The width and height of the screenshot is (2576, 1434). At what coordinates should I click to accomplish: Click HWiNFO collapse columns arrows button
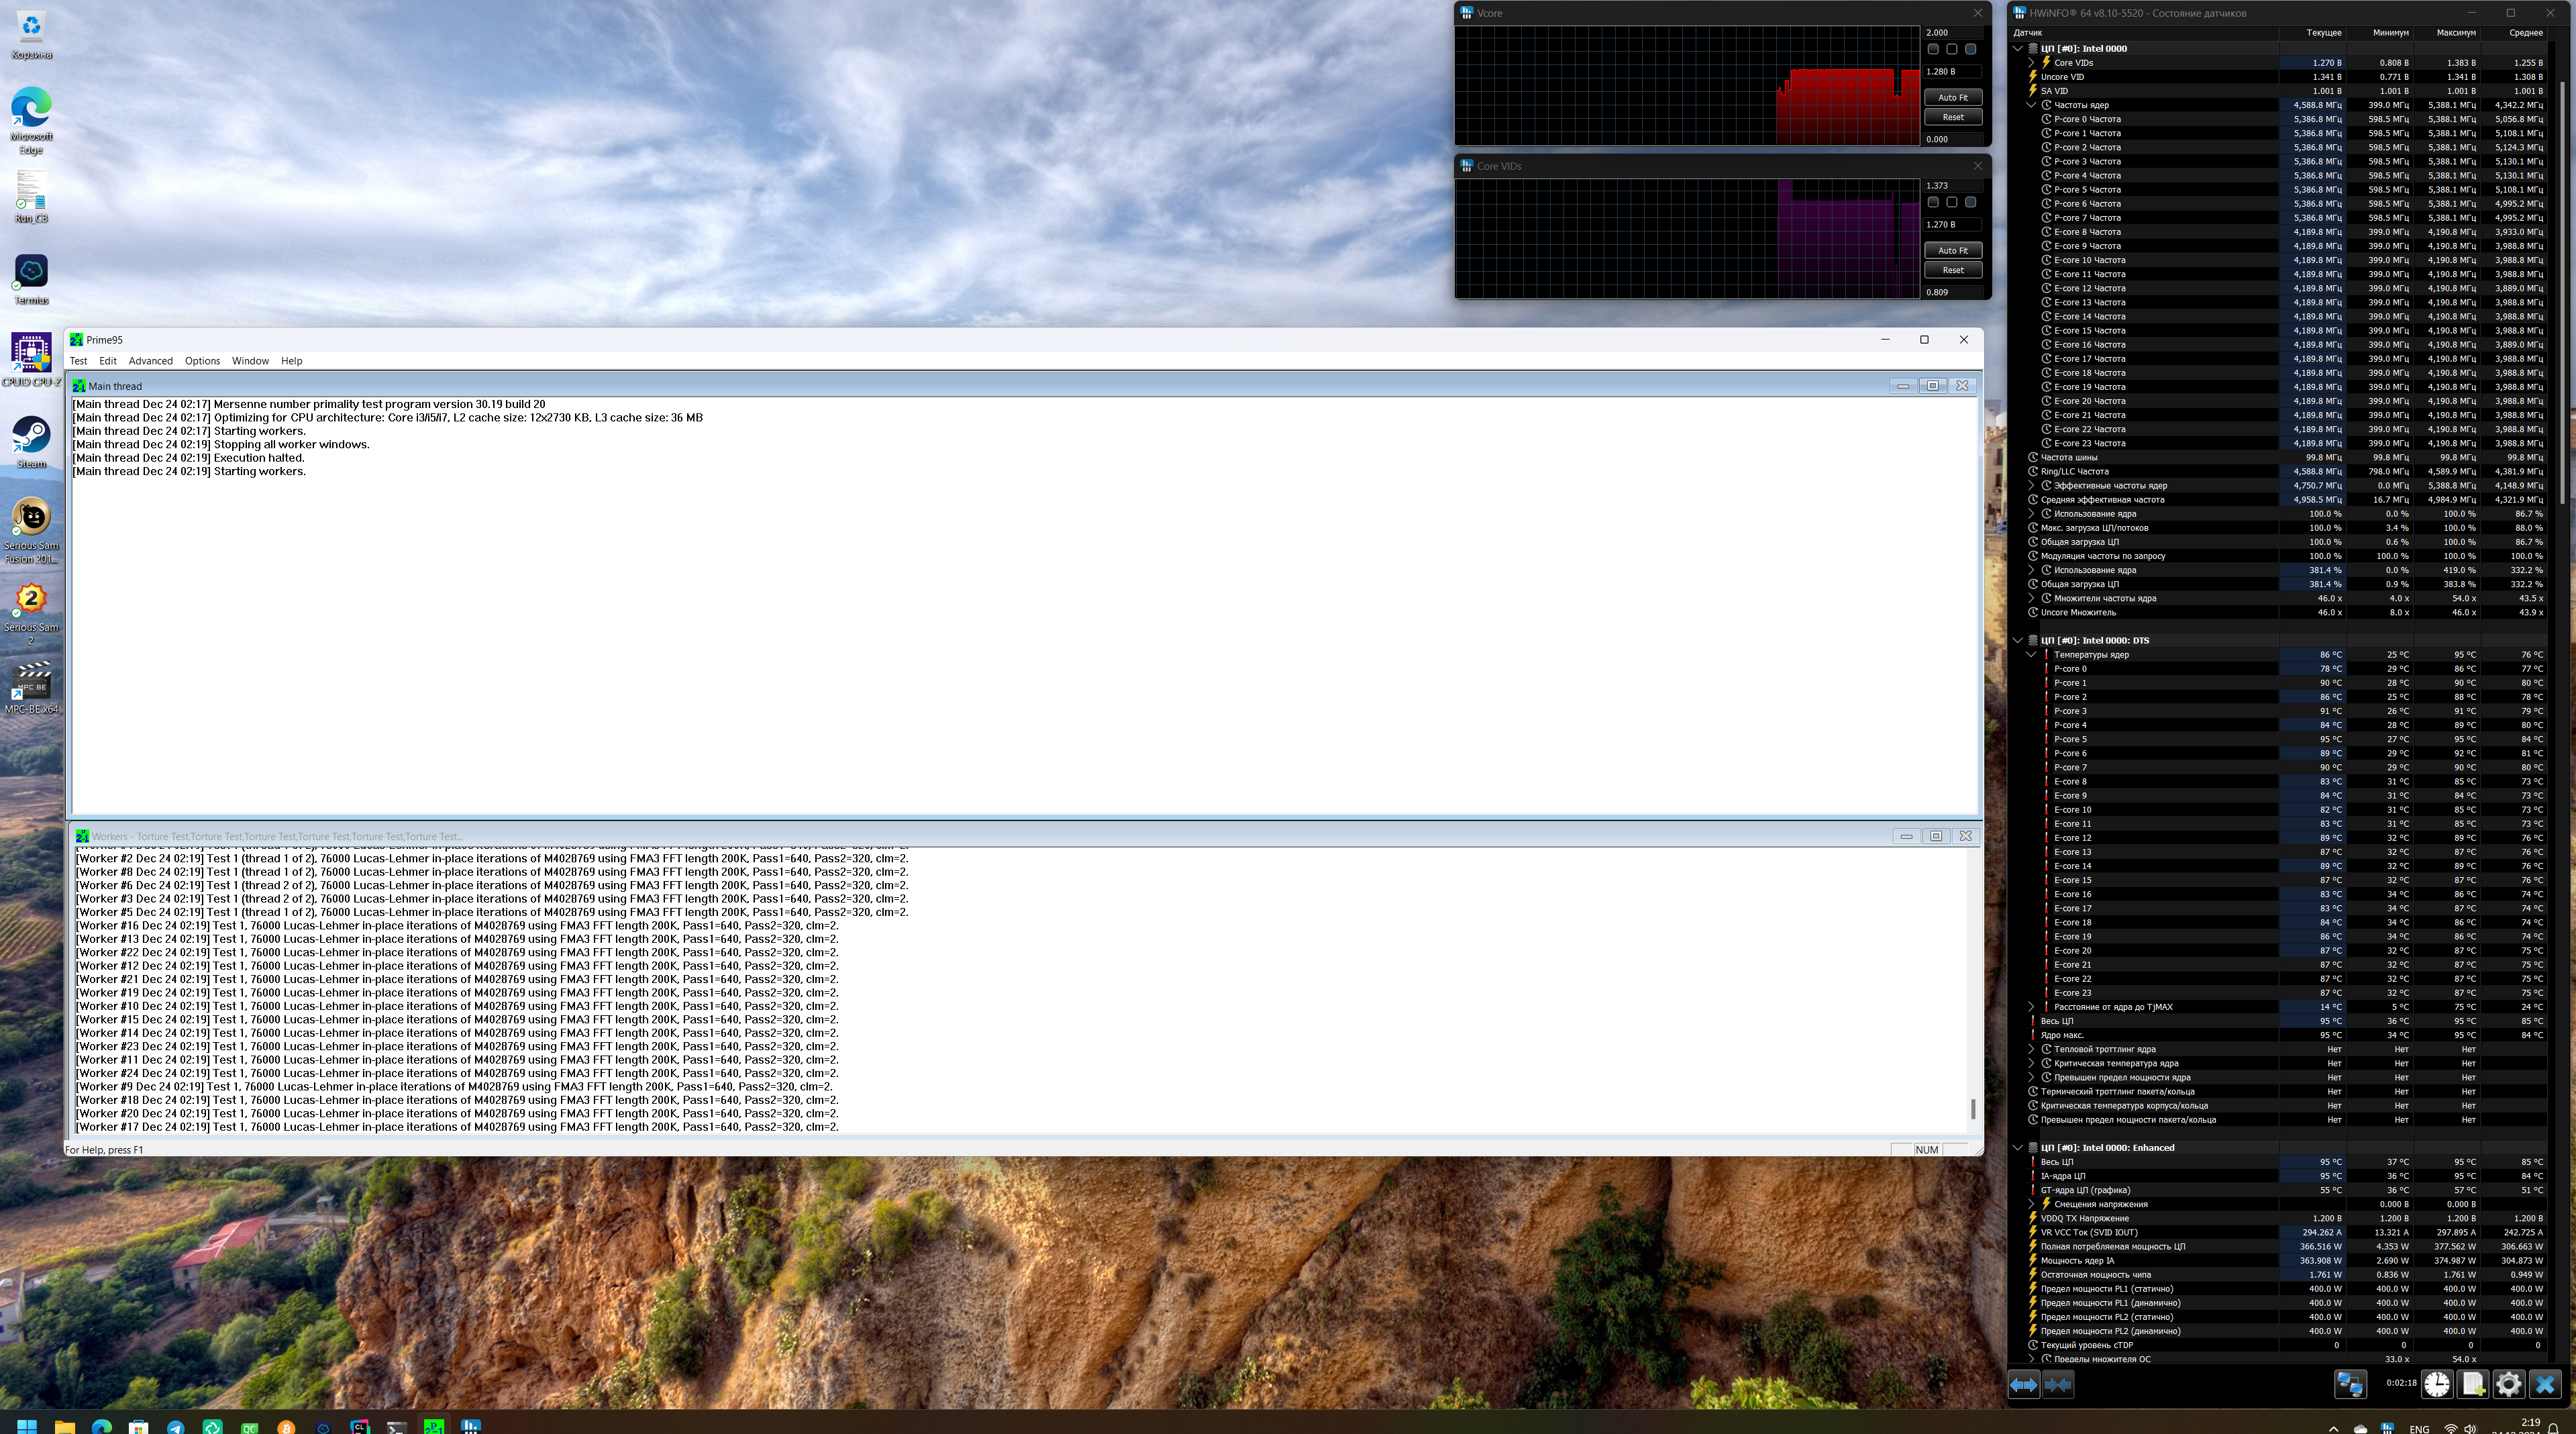(2058, 1385)
